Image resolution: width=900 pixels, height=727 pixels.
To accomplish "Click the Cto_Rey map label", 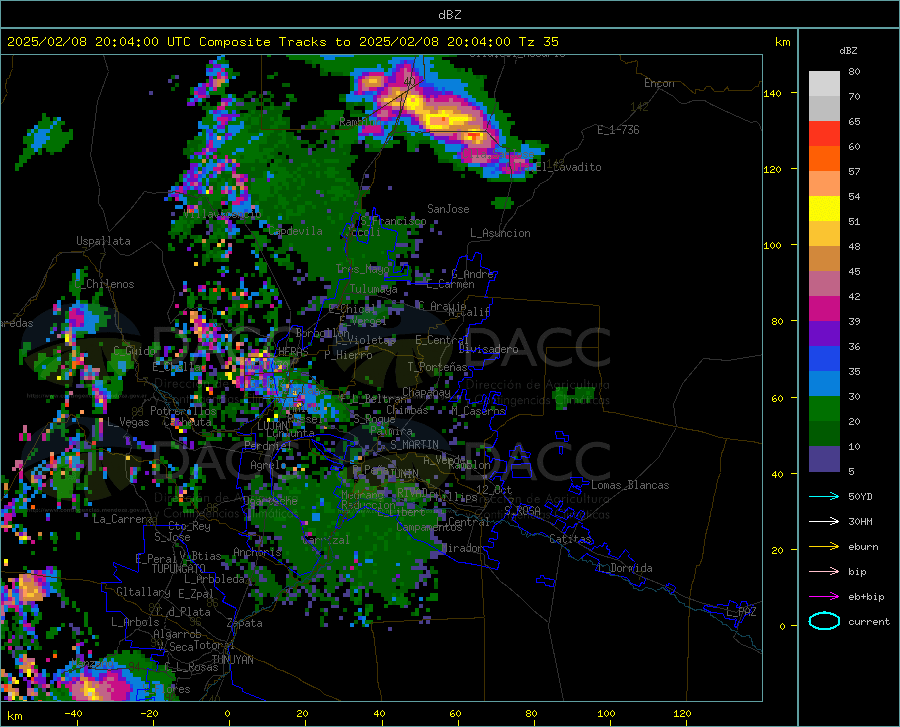I will point(189,526).
